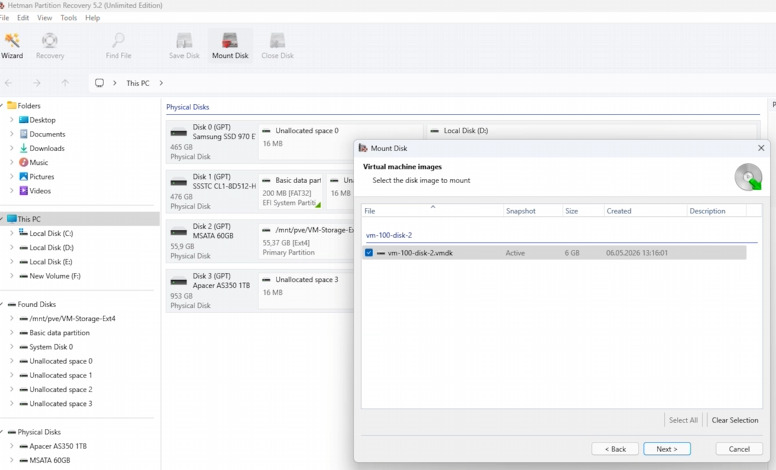Screen dimensions: 776x470
Task: Expand the Documents folder
Action: (11, 134)
